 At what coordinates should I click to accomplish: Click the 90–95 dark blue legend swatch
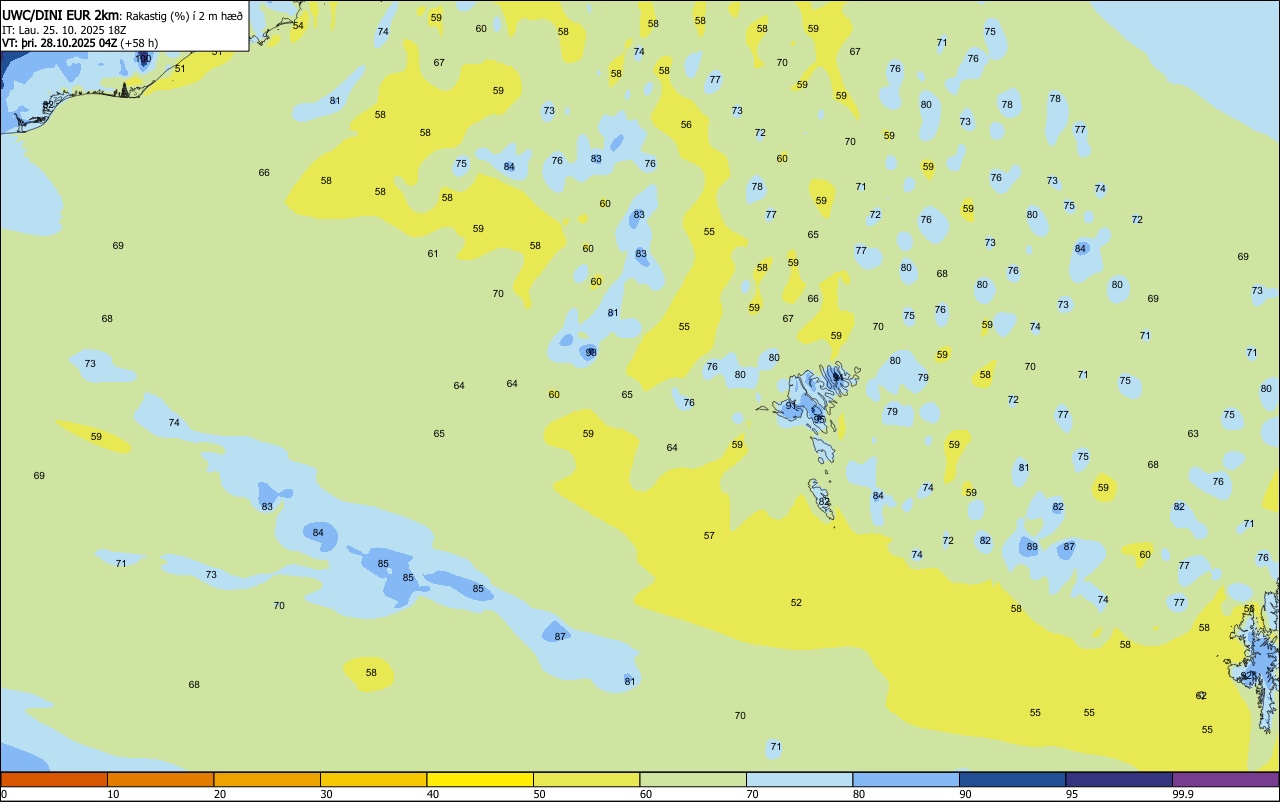point(1012,779)
